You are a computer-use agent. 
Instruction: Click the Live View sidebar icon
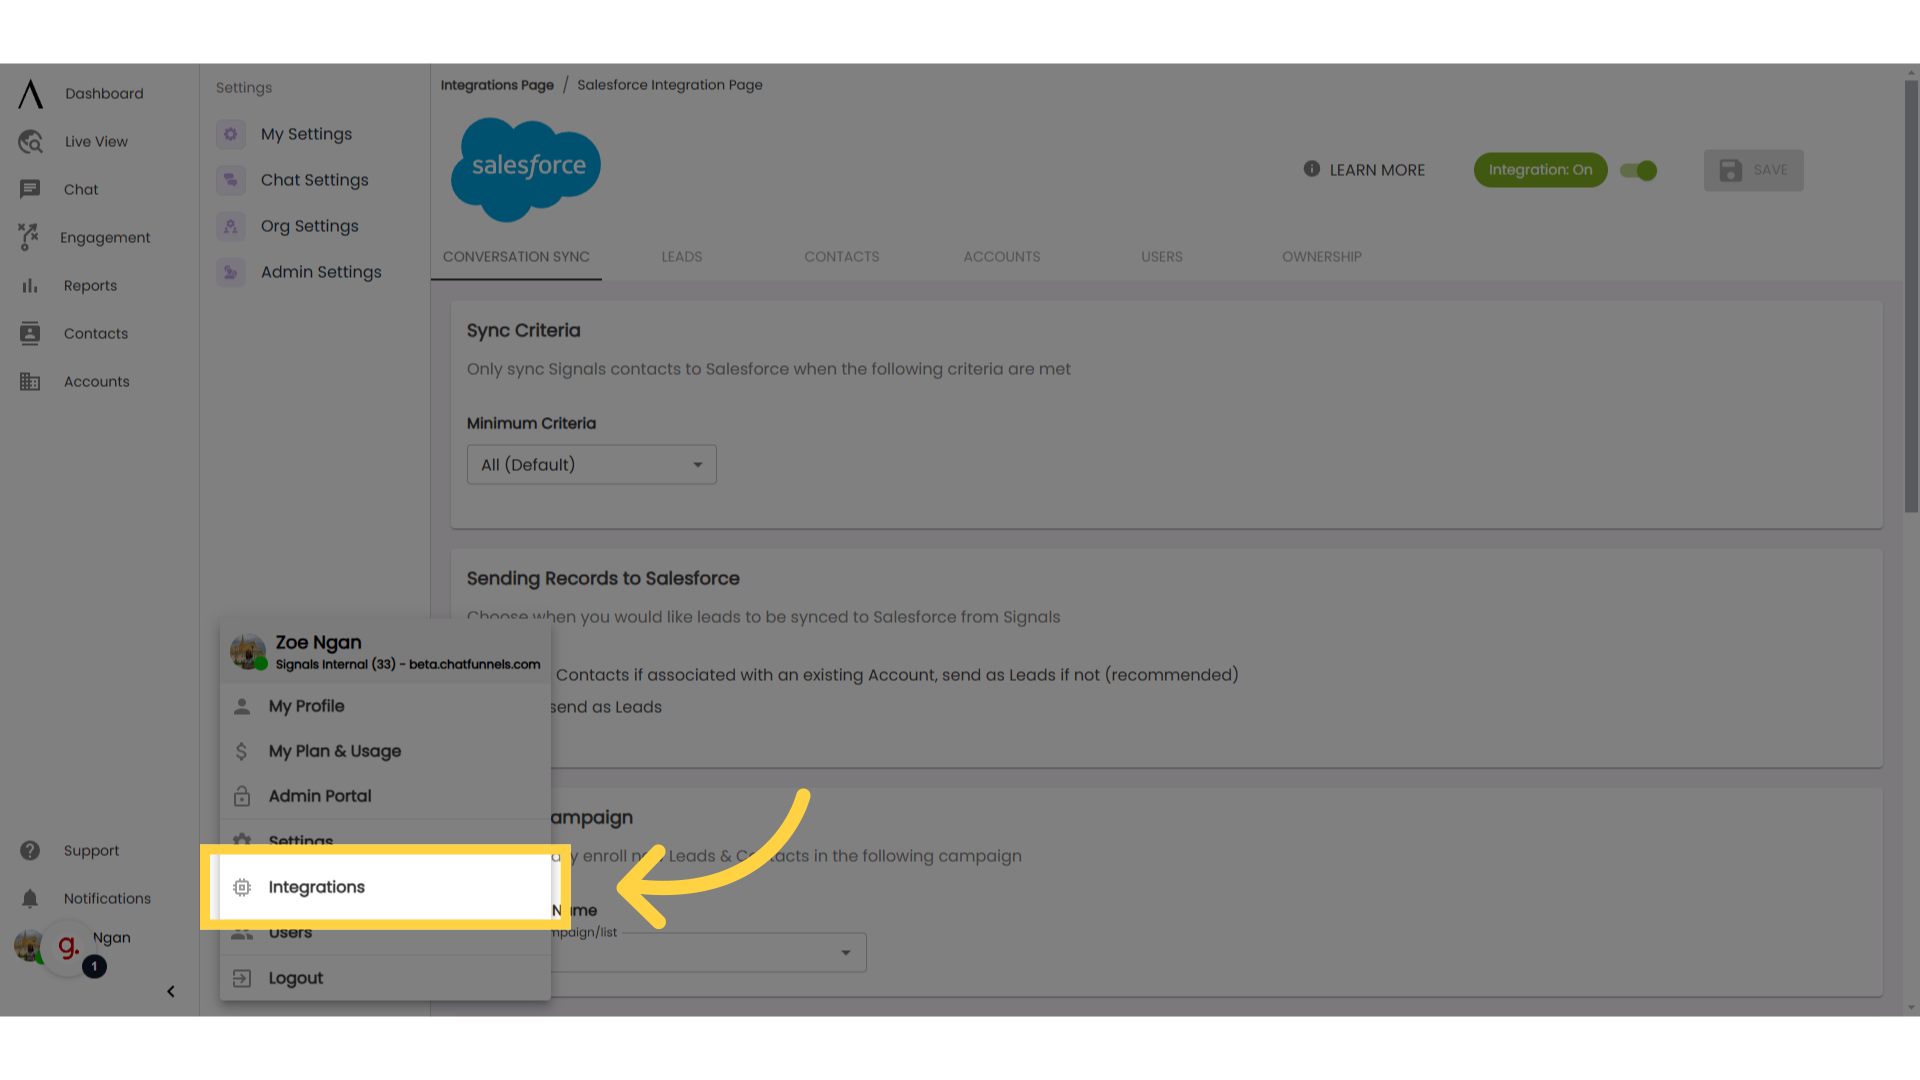click(x=30, y=142)
